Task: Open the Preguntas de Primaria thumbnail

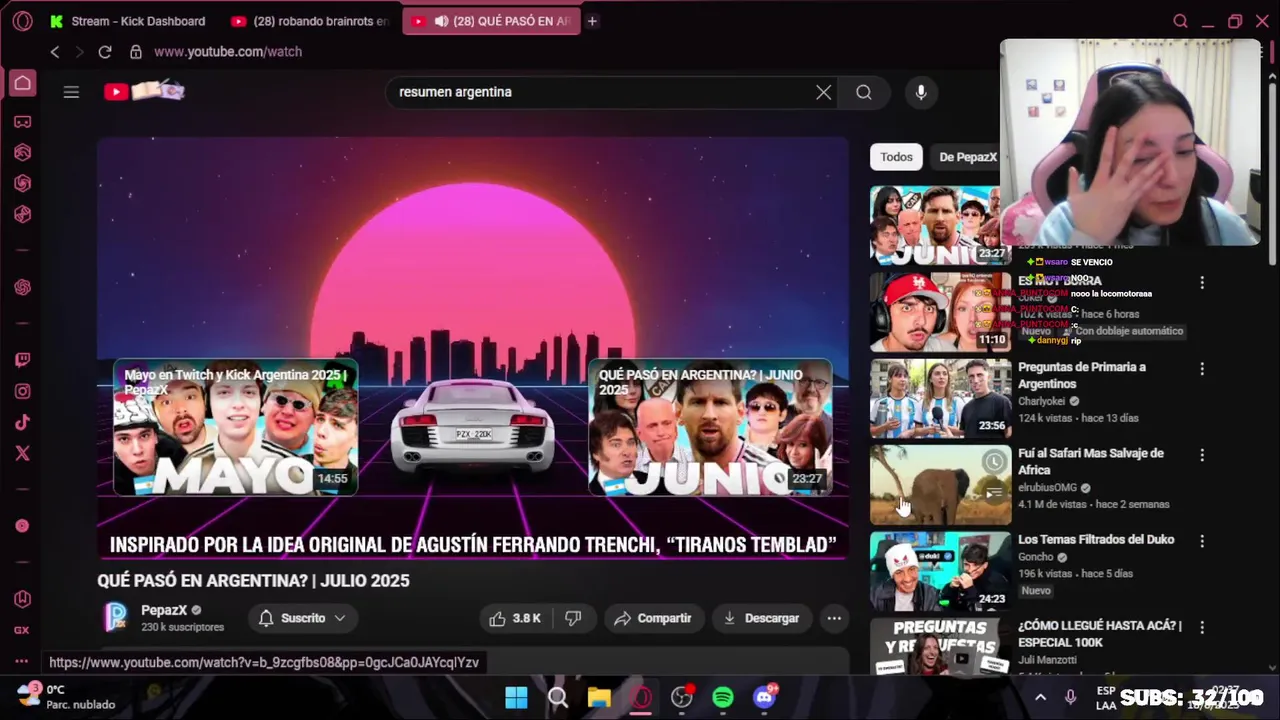Action: (x=940, y=398)
